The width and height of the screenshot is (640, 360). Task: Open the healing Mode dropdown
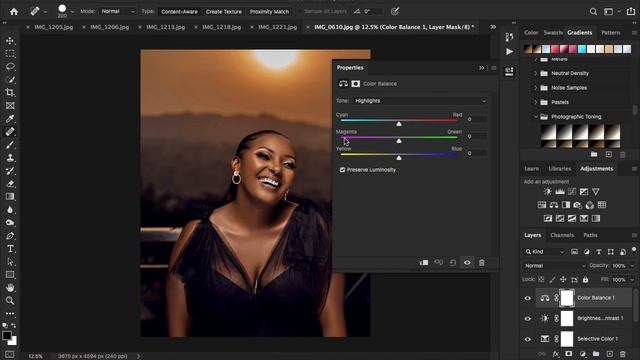tap(117, 11)
